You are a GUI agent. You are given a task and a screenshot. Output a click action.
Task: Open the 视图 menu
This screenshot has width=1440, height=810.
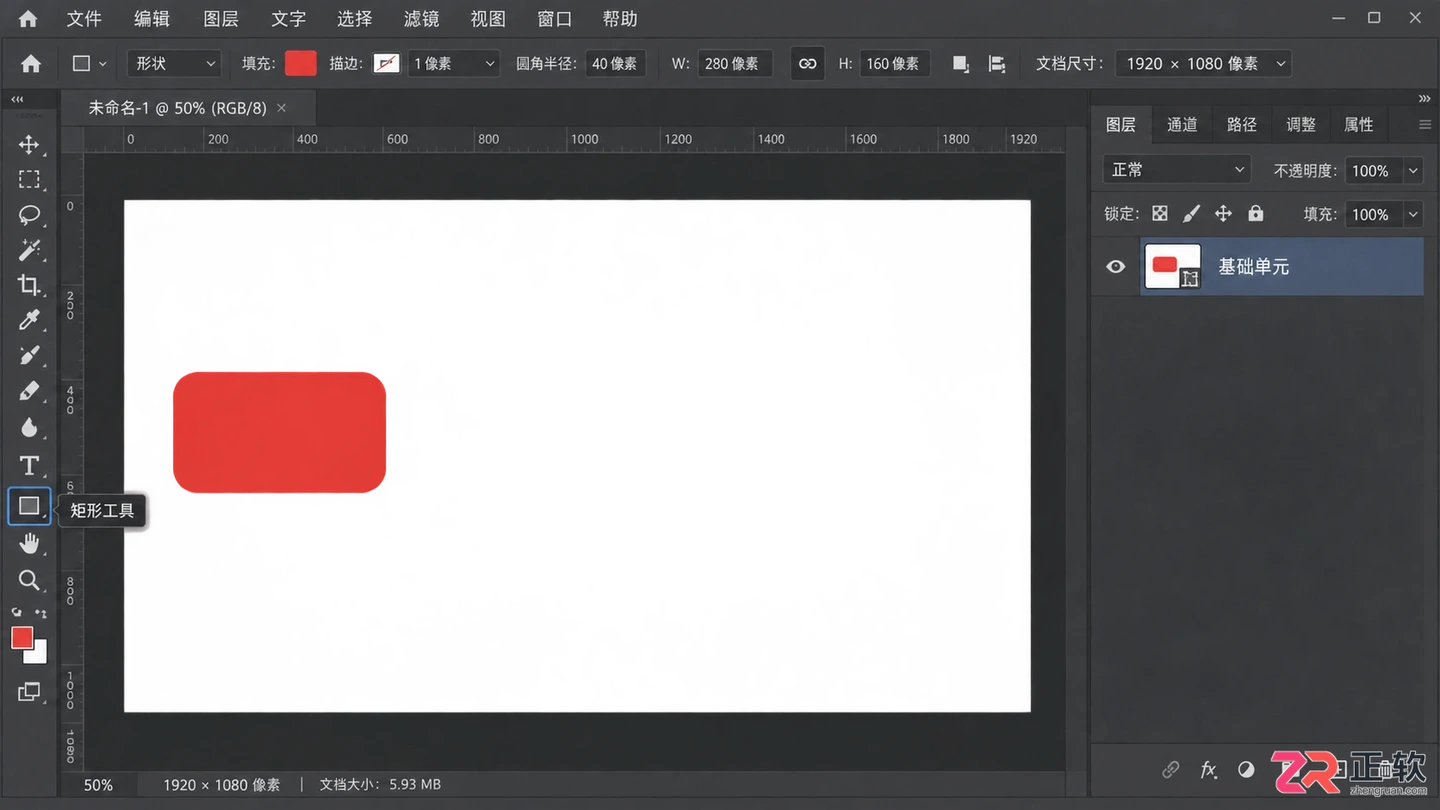(x=488, y=19)
